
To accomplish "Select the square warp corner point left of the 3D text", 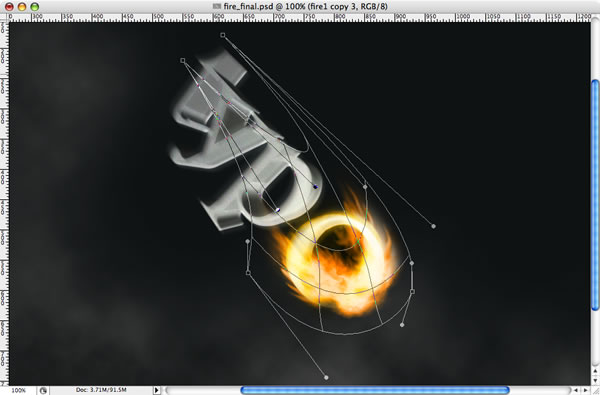I will tap(183, 60).
